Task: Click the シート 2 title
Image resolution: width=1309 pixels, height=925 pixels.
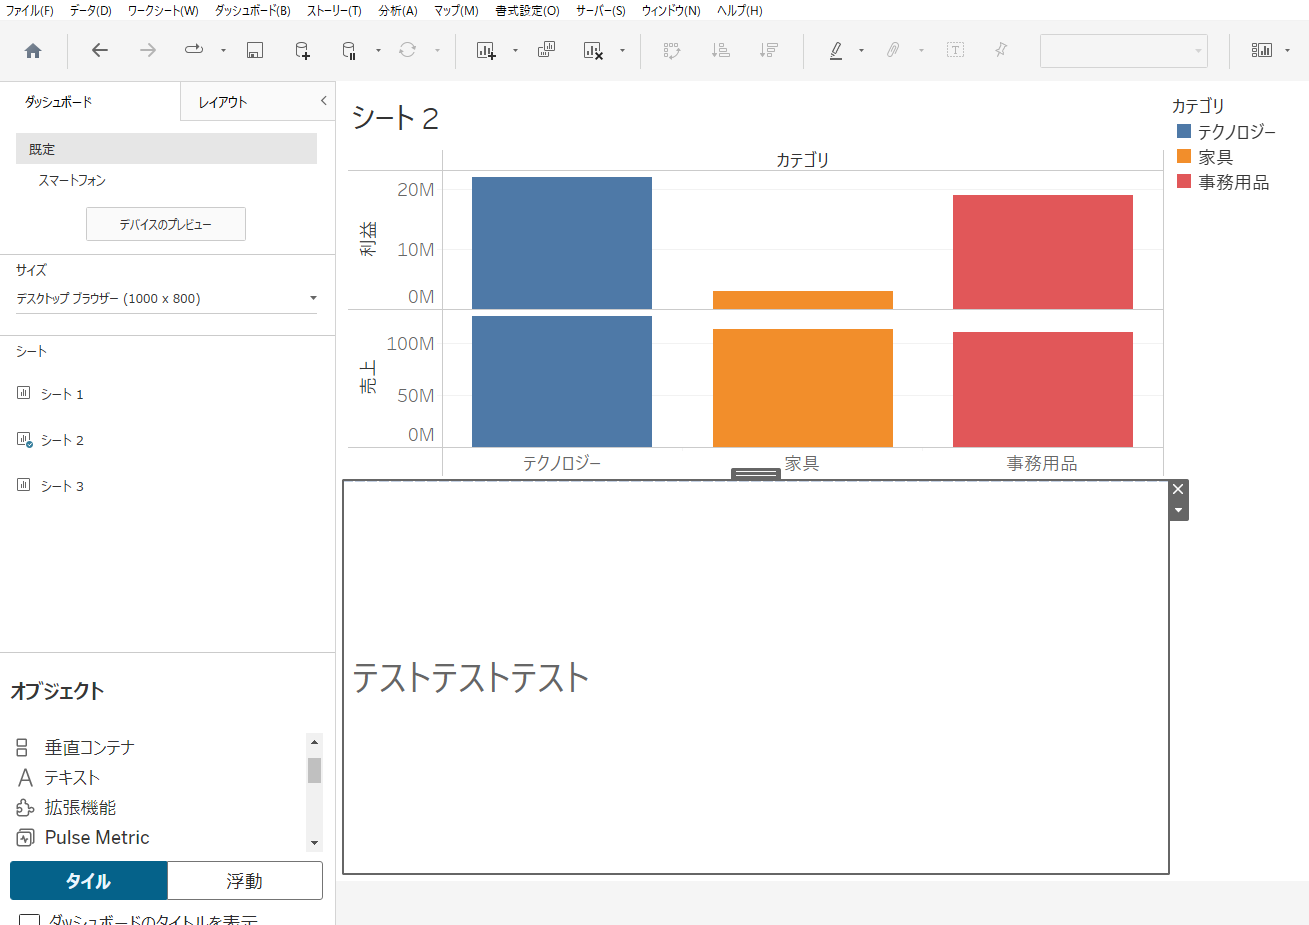Action: [x=395, y=118]
